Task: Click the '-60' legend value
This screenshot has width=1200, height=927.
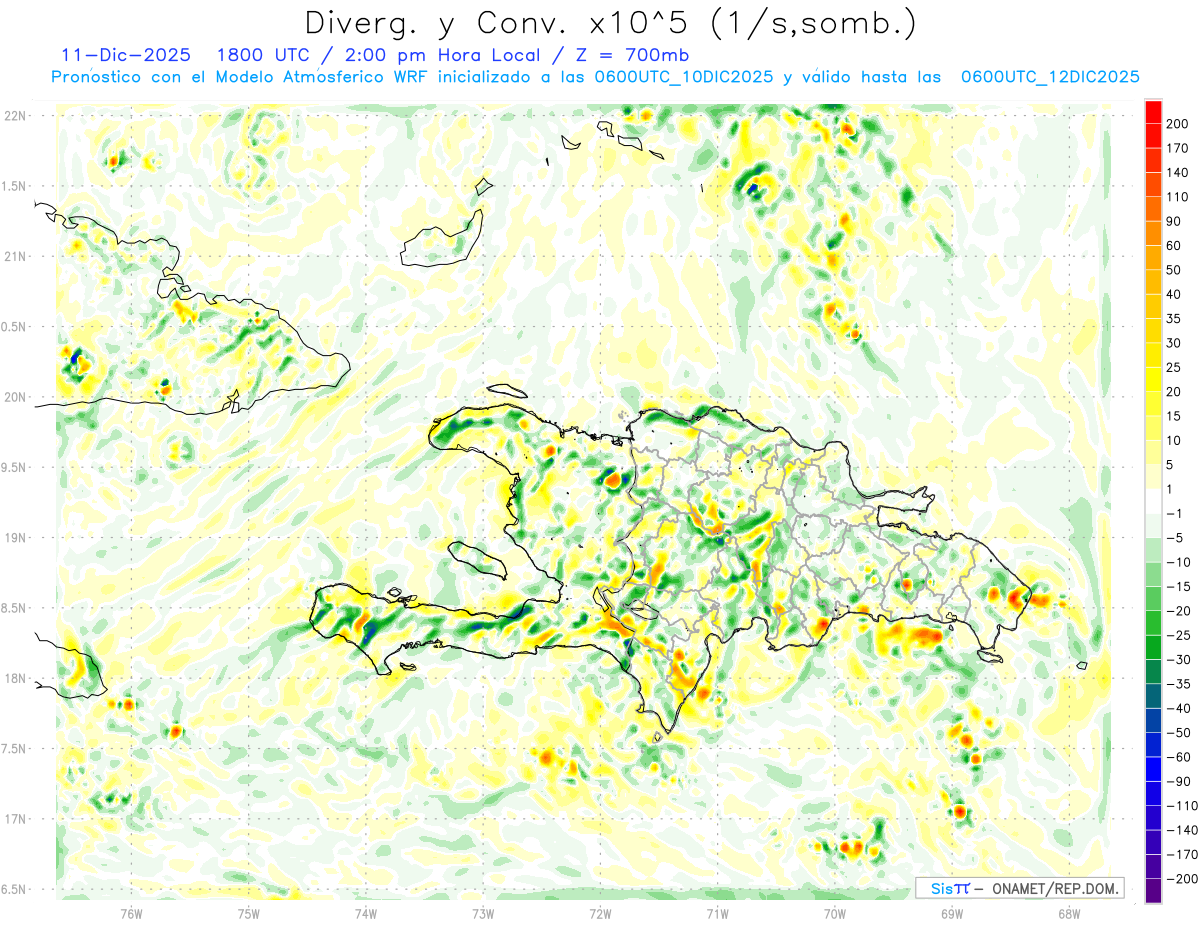Action: tap(1178, 759)
